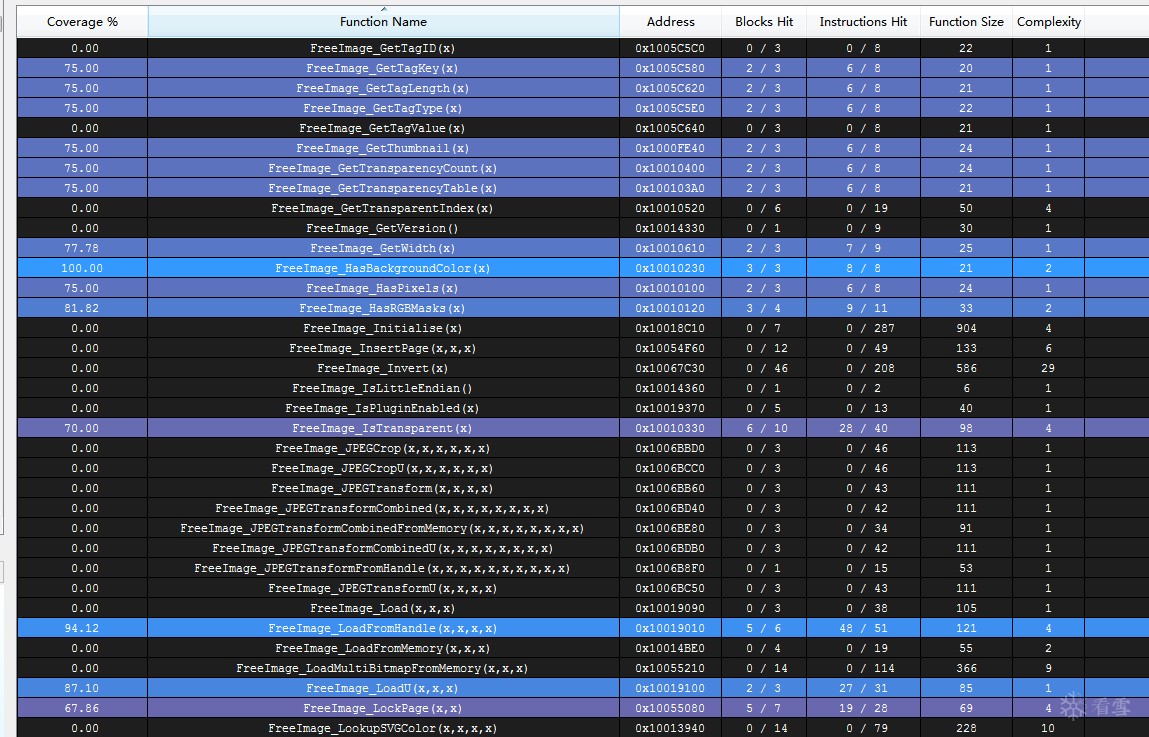Click the 87.10 coverage percentage cell
1149x737 pixels.
point(81,689)
